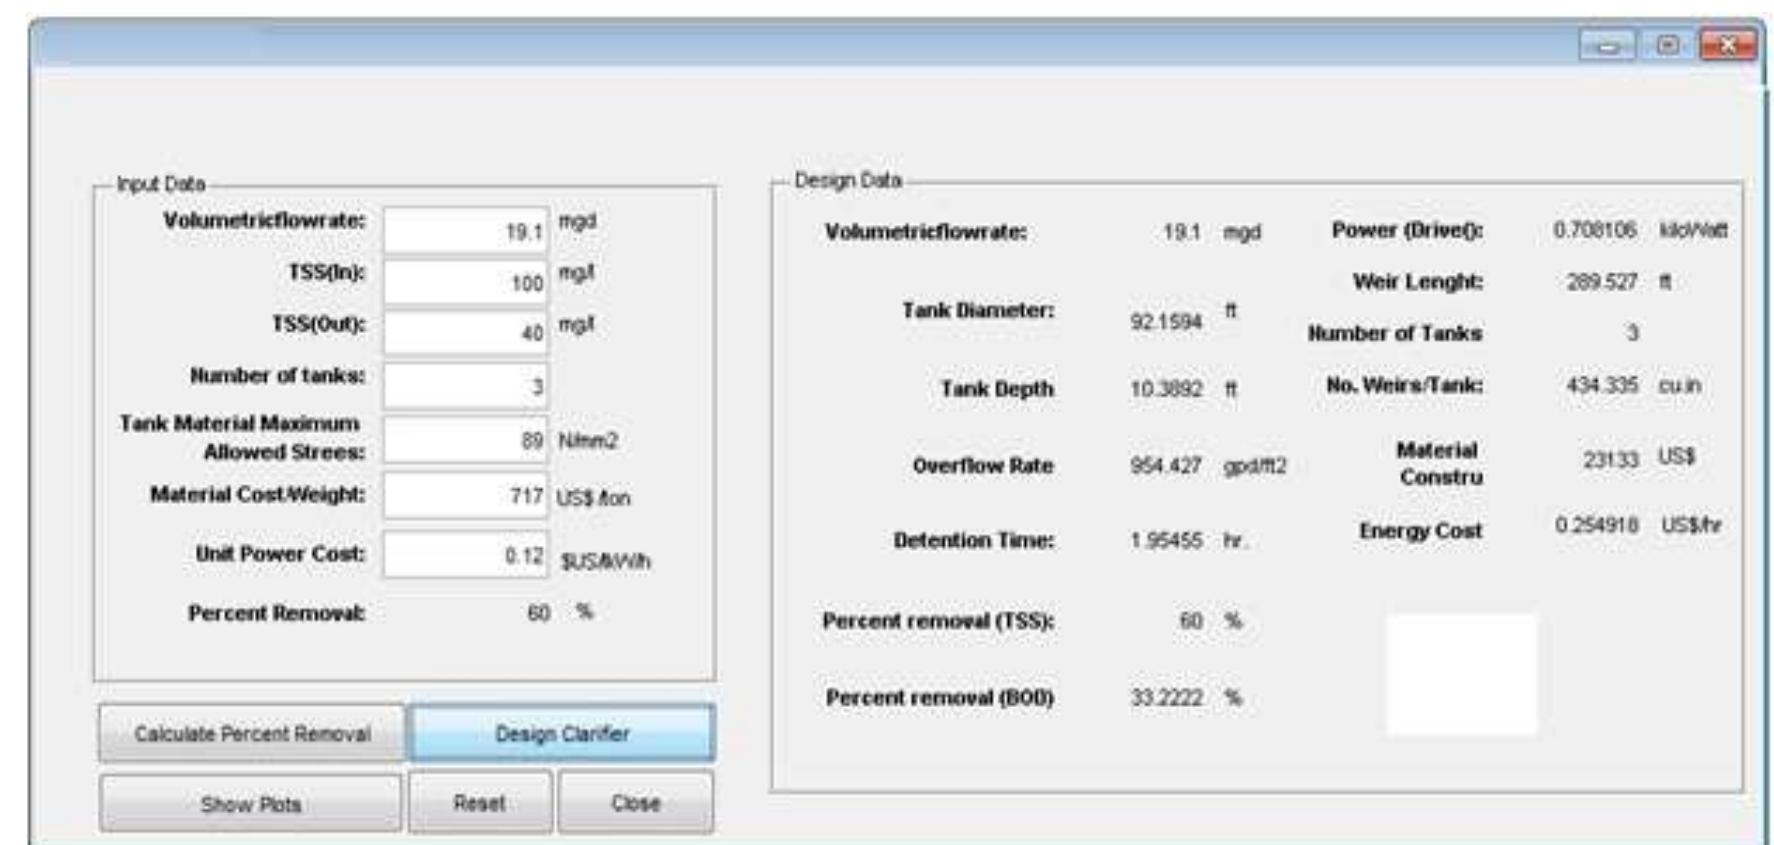Click the Detention Time label
The image size is (1774, 845).
point(973,541)
